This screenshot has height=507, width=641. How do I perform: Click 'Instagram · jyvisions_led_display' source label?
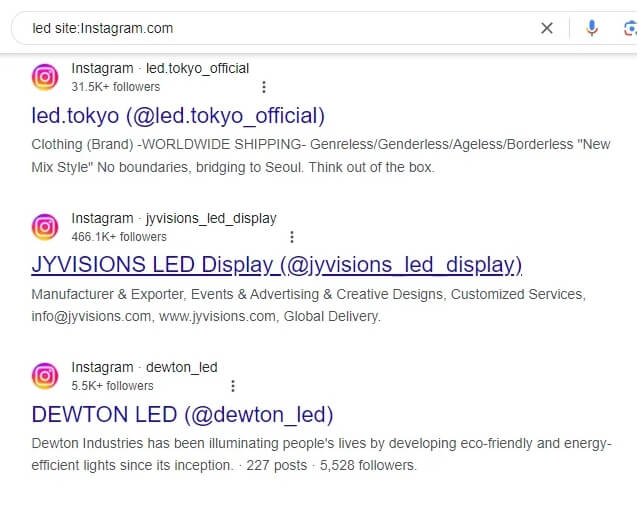coord(174,218)
